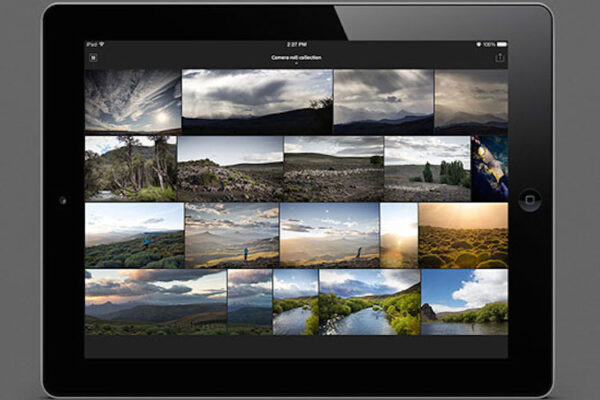Select the golden shrub field photo in third row

click(x=463, y=235)
